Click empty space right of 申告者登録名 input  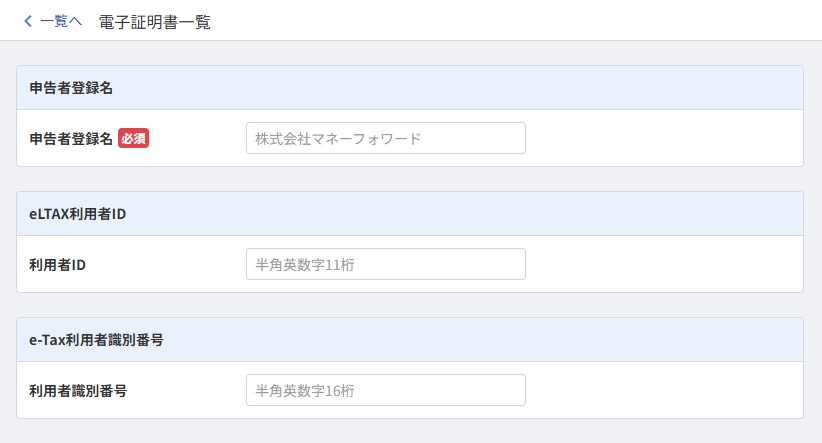click(x=660, y=138)
